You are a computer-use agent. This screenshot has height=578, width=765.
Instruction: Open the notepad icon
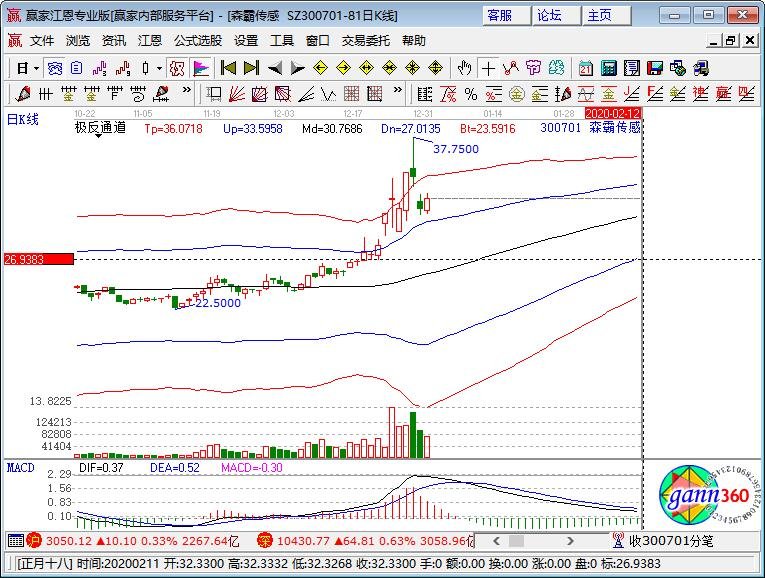(x=632, y=68)
